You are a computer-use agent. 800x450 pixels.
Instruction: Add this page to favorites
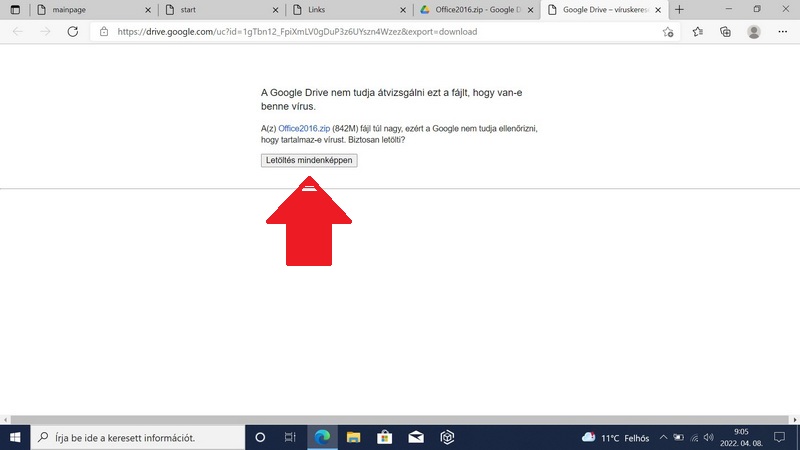[668, 32]
